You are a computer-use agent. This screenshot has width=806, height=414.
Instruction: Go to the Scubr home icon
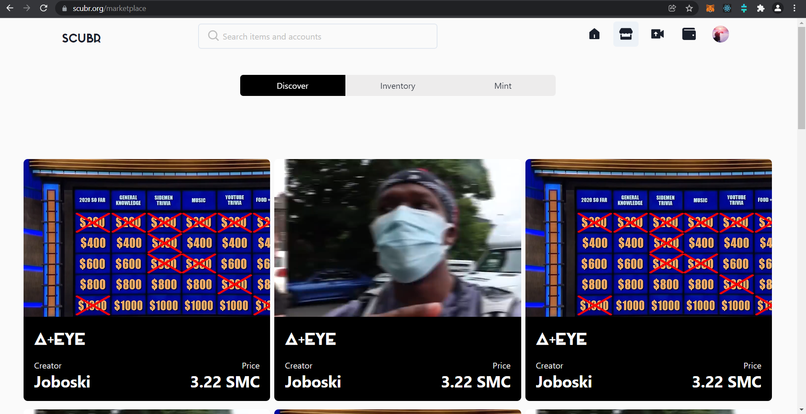[x=594, y=34]
